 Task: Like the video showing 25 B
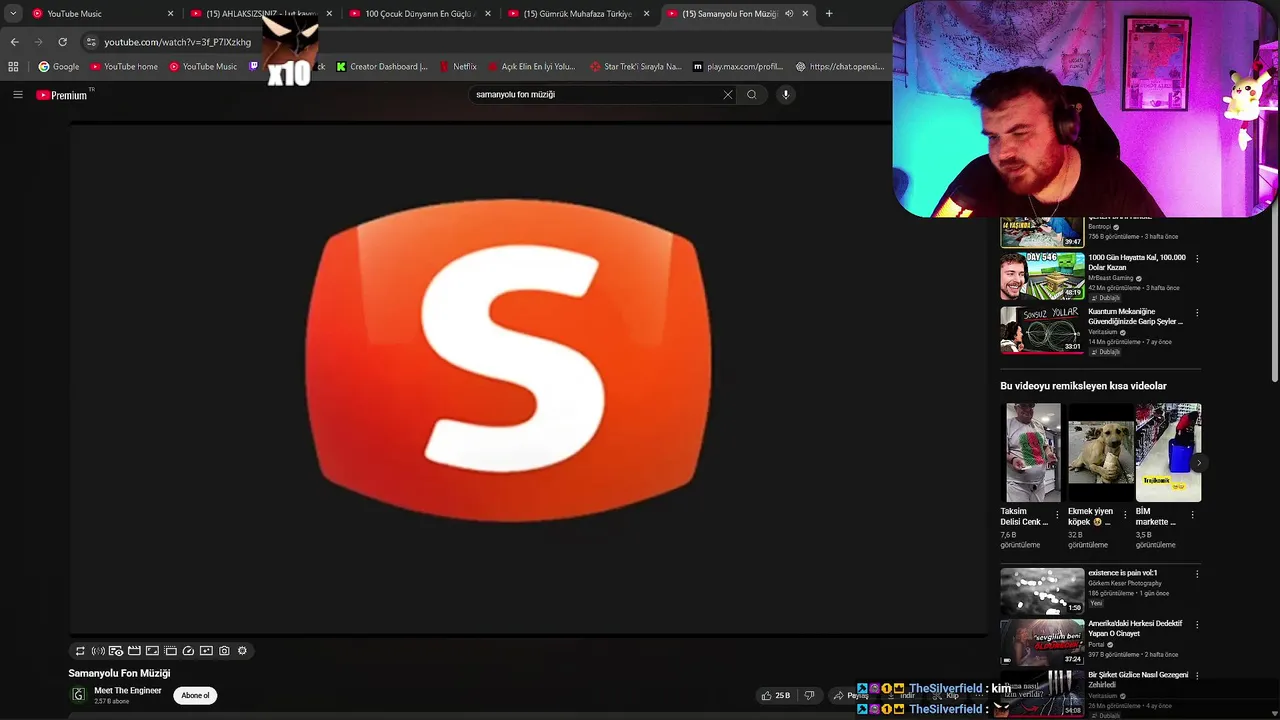click(x=776, y=695)
